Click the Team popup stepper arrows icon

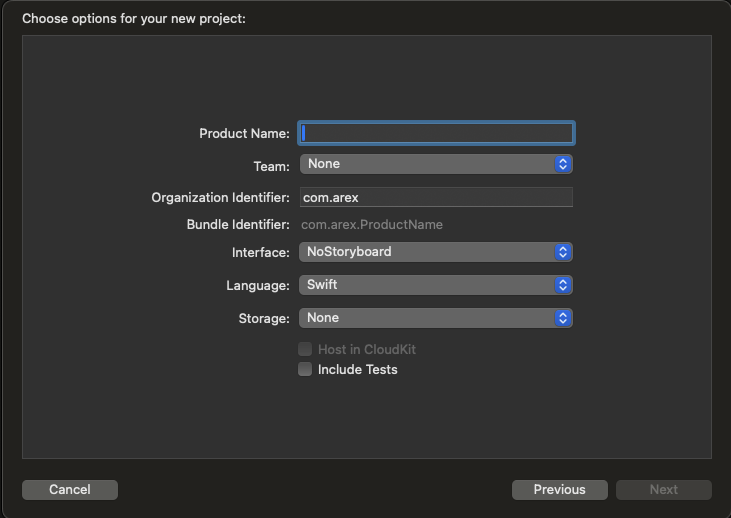coord(563,164)
